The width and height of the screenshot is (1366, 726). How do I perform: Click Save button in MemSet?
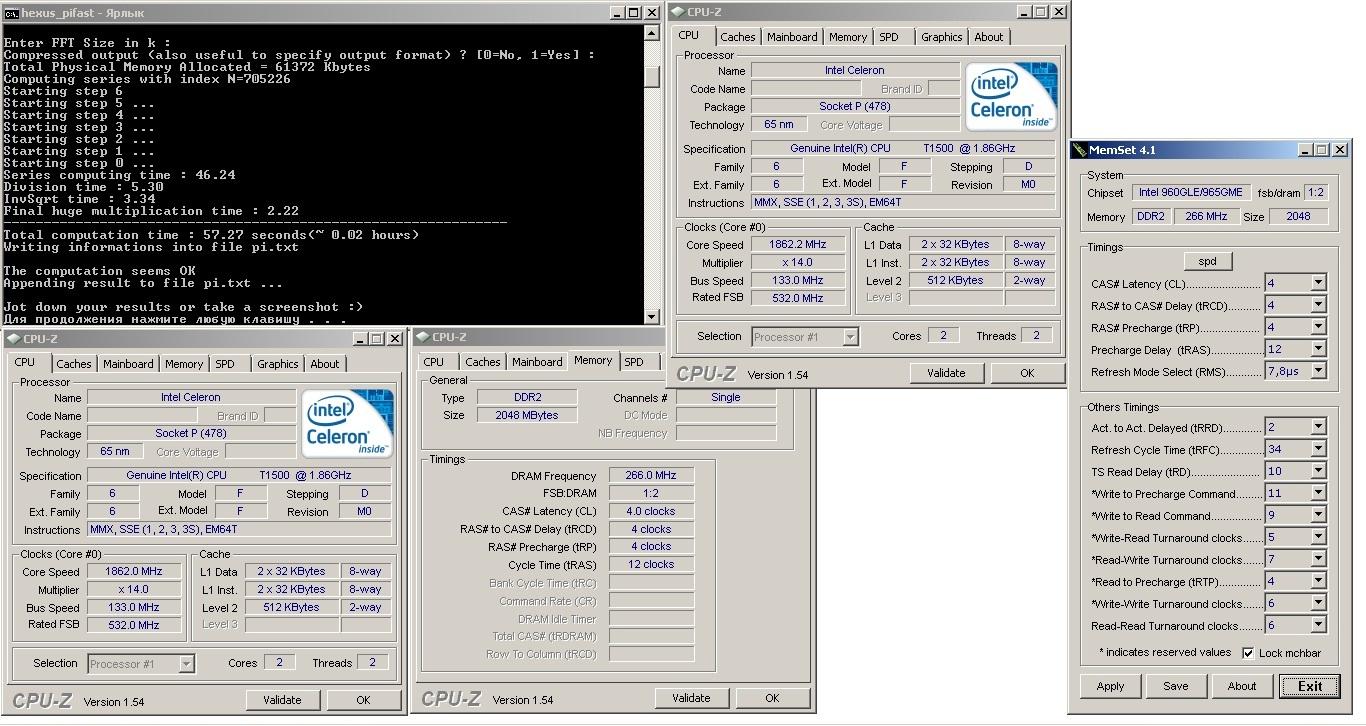[1176, 686]
